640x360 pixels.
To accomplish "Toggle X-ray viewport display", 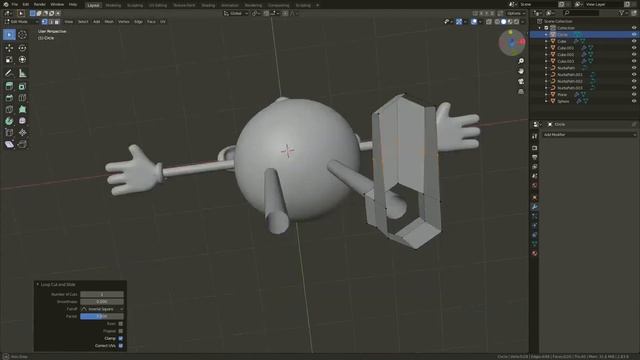I will click(489, 22).
